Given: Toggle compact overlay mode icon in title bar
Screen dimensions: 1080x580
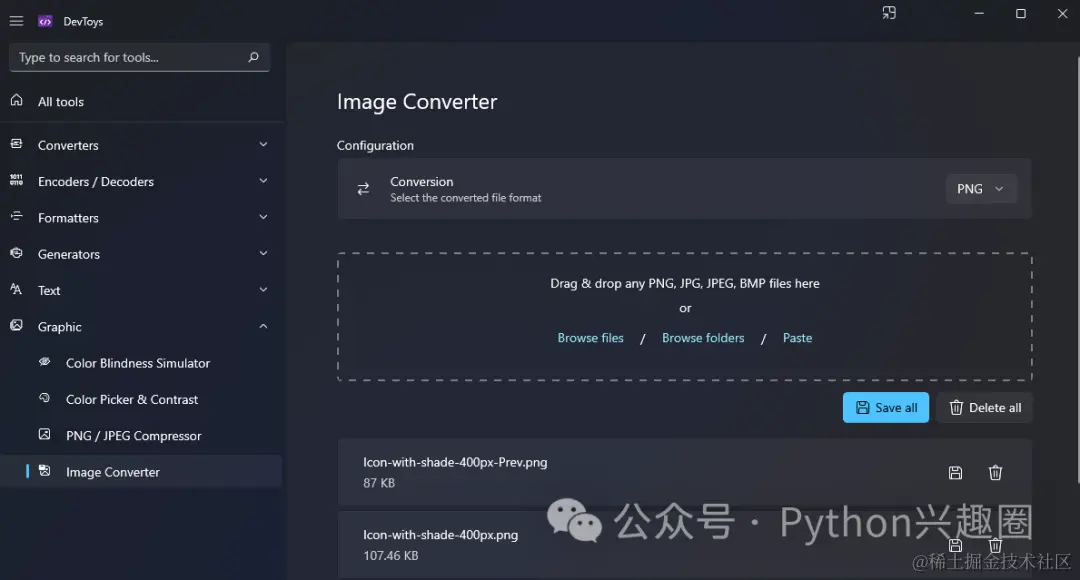Looking at the screenshot, I should (889, 13).
